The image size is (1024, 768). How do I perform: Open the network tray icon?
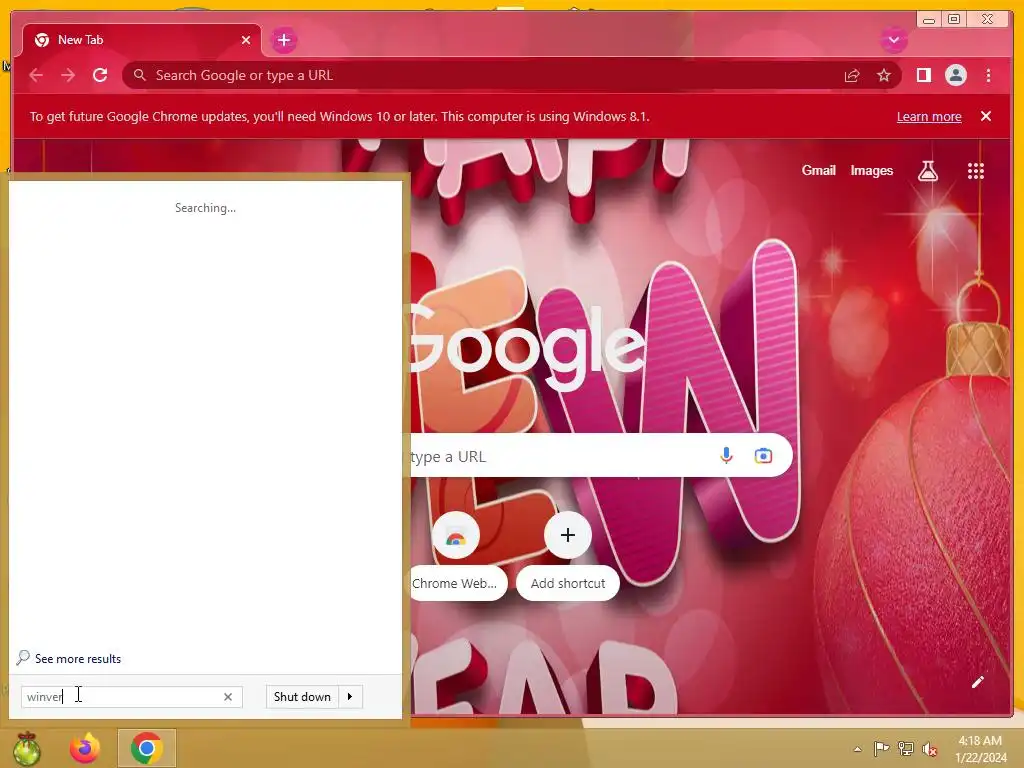coord(906,749)
